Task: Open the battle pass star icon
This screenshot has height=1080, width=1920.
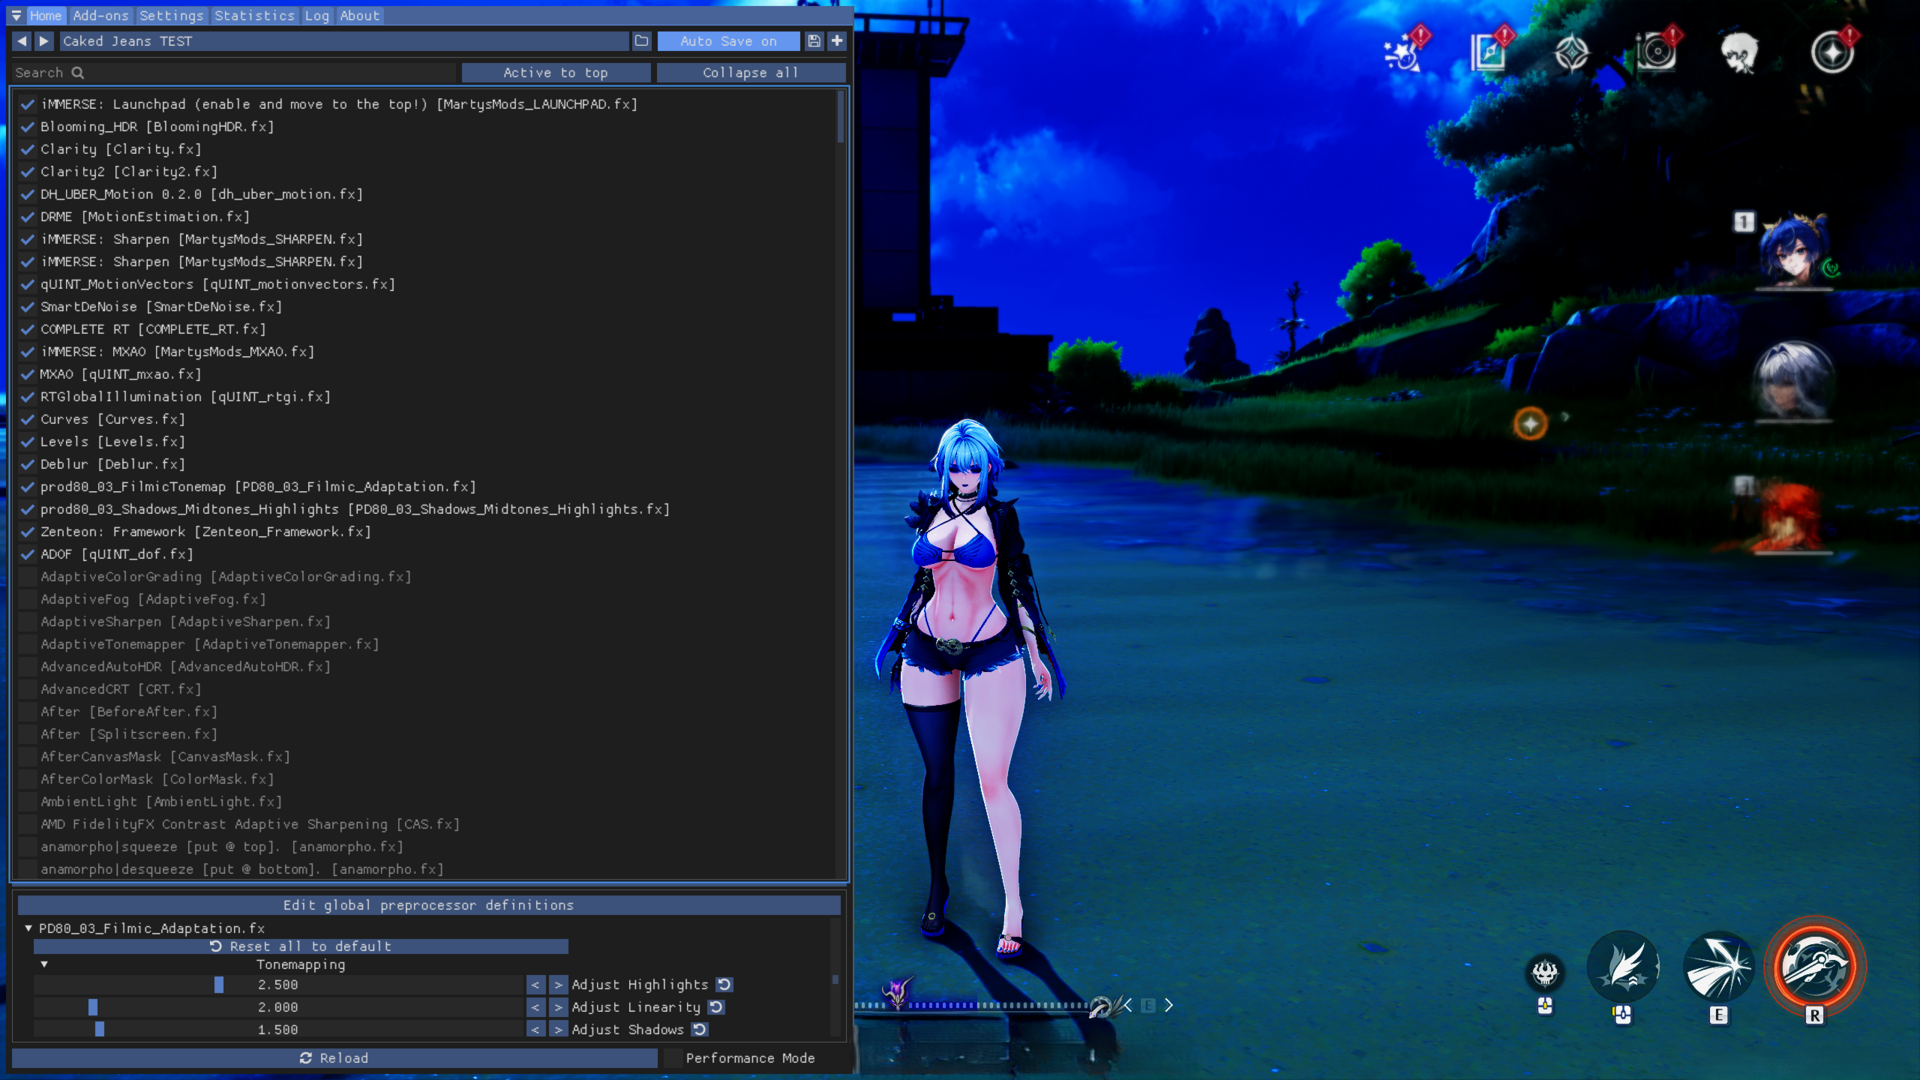Action: (1833, 51)
